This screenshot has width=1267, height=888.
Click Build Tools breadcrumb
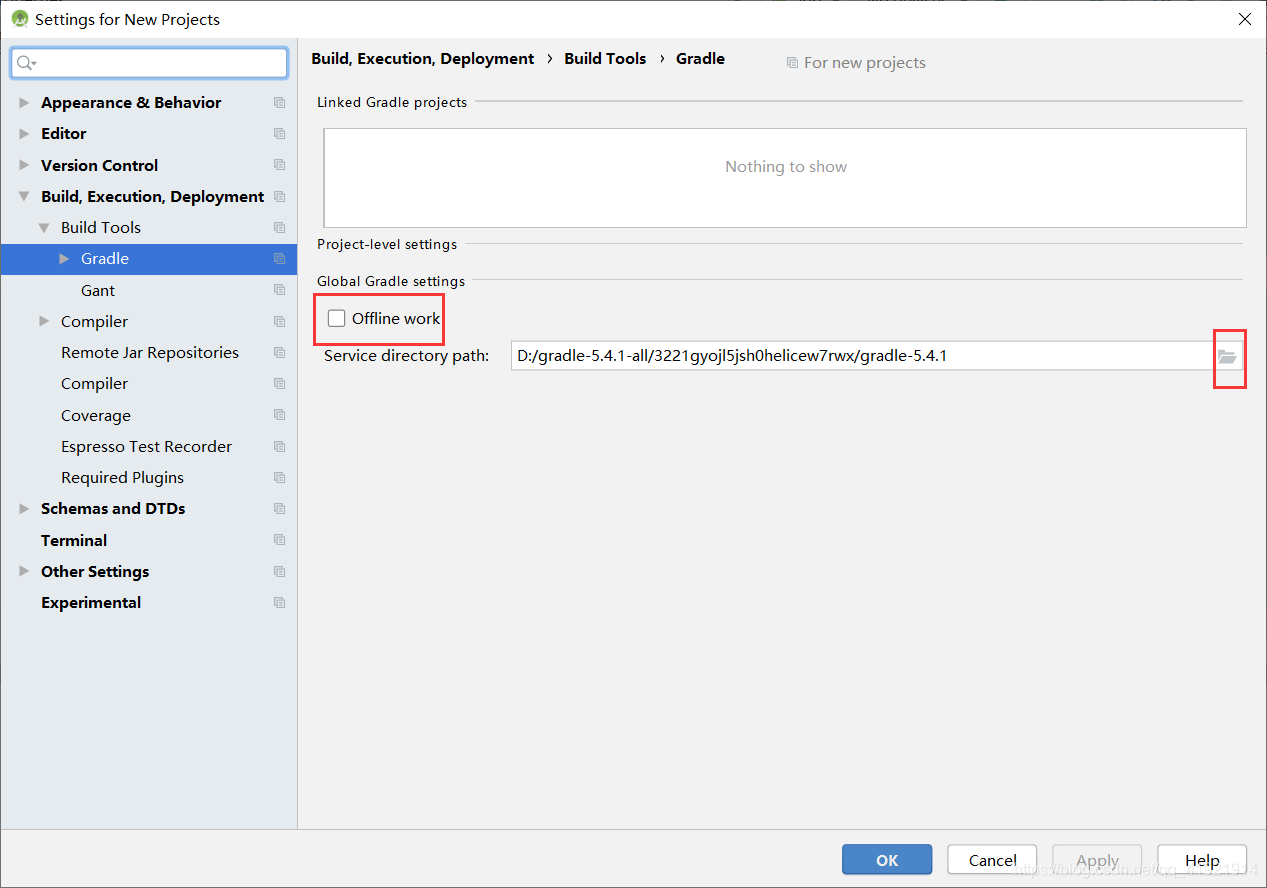pos(605,59)
